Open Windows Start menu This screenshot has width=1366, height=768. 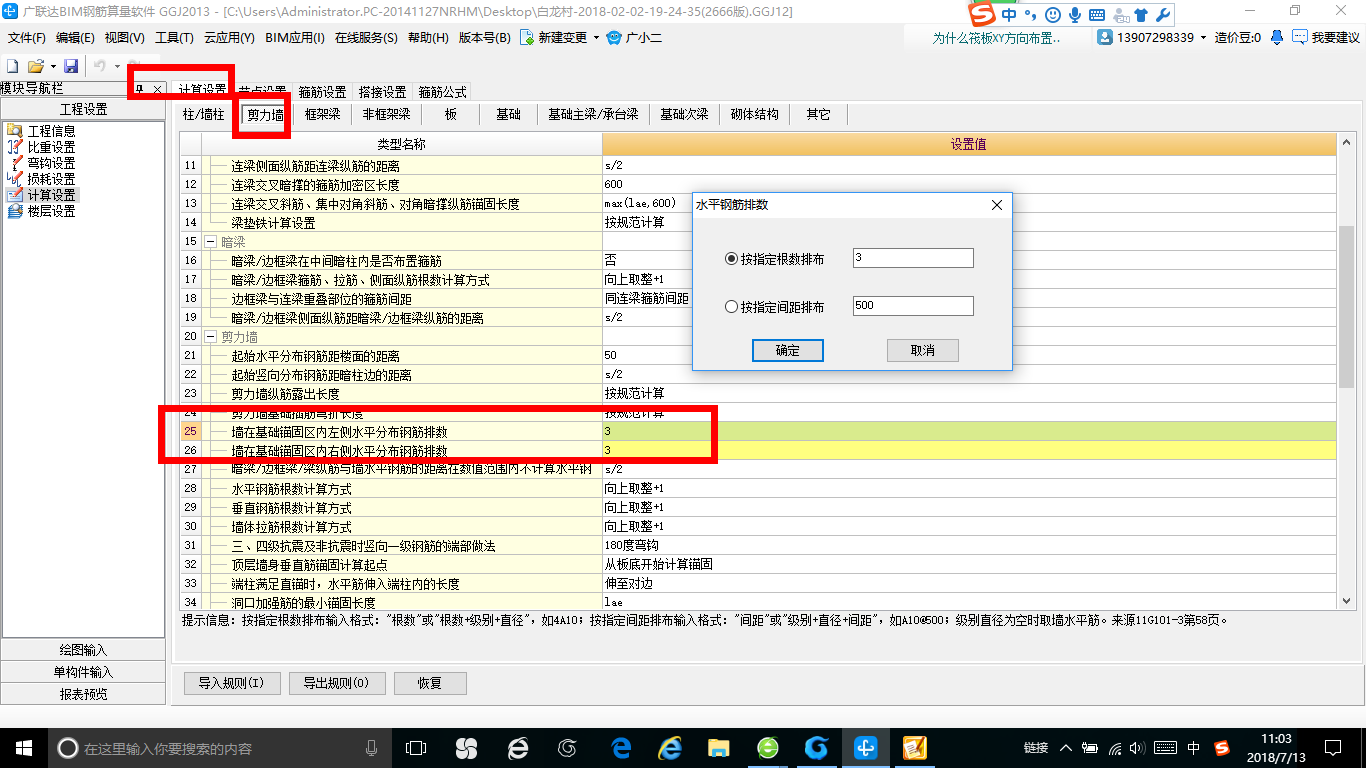(22, 747)
